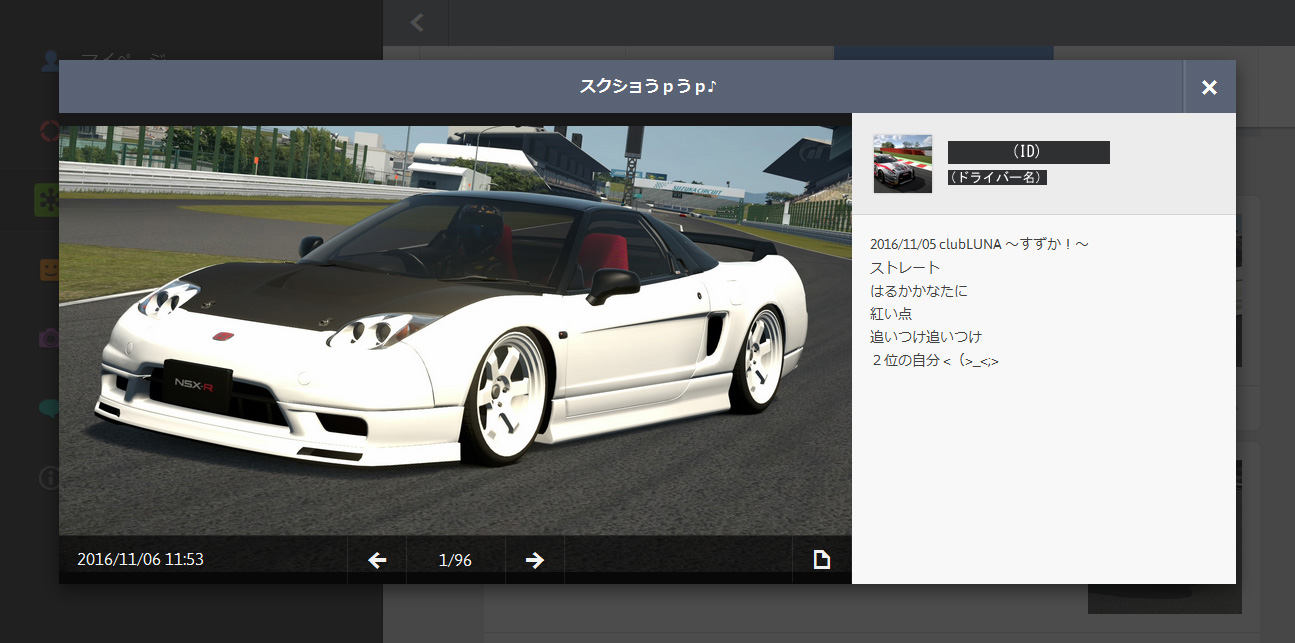Image resolution: width=1295 pixels, height=643 pixels.
Task: Close the screenshot viewer with the X button
Action: pos(1209,87)
